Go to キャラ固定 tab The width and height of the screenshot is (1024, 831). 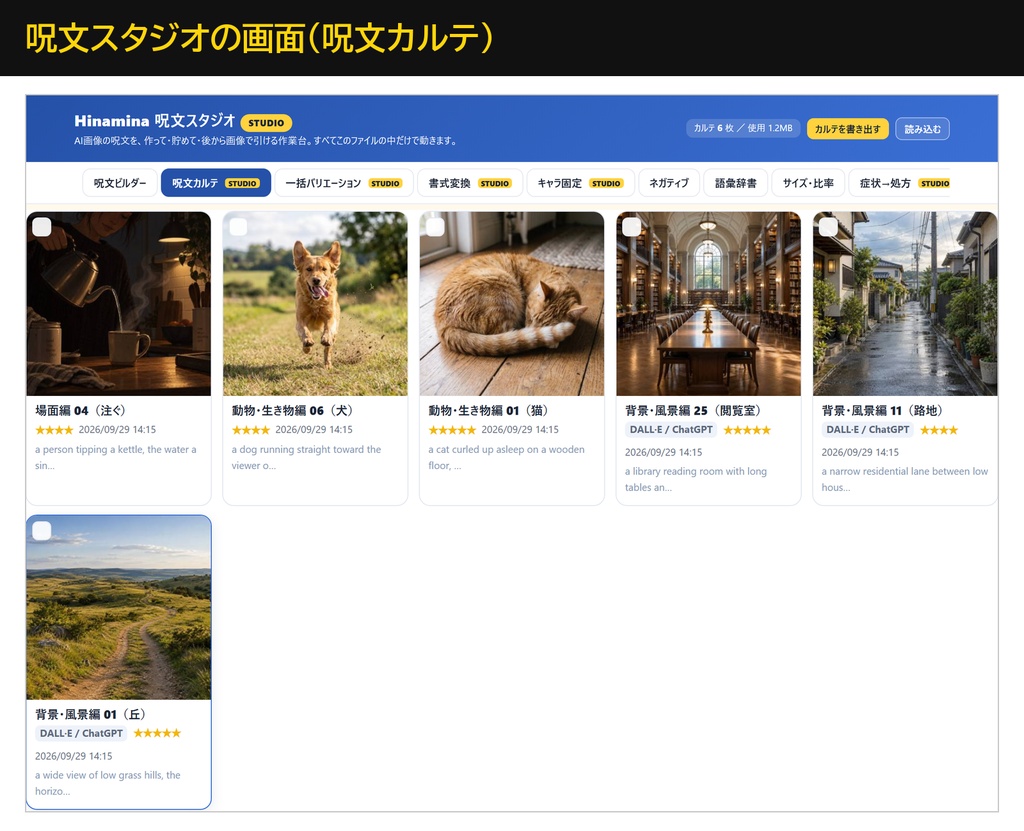[x=580, y=183]
